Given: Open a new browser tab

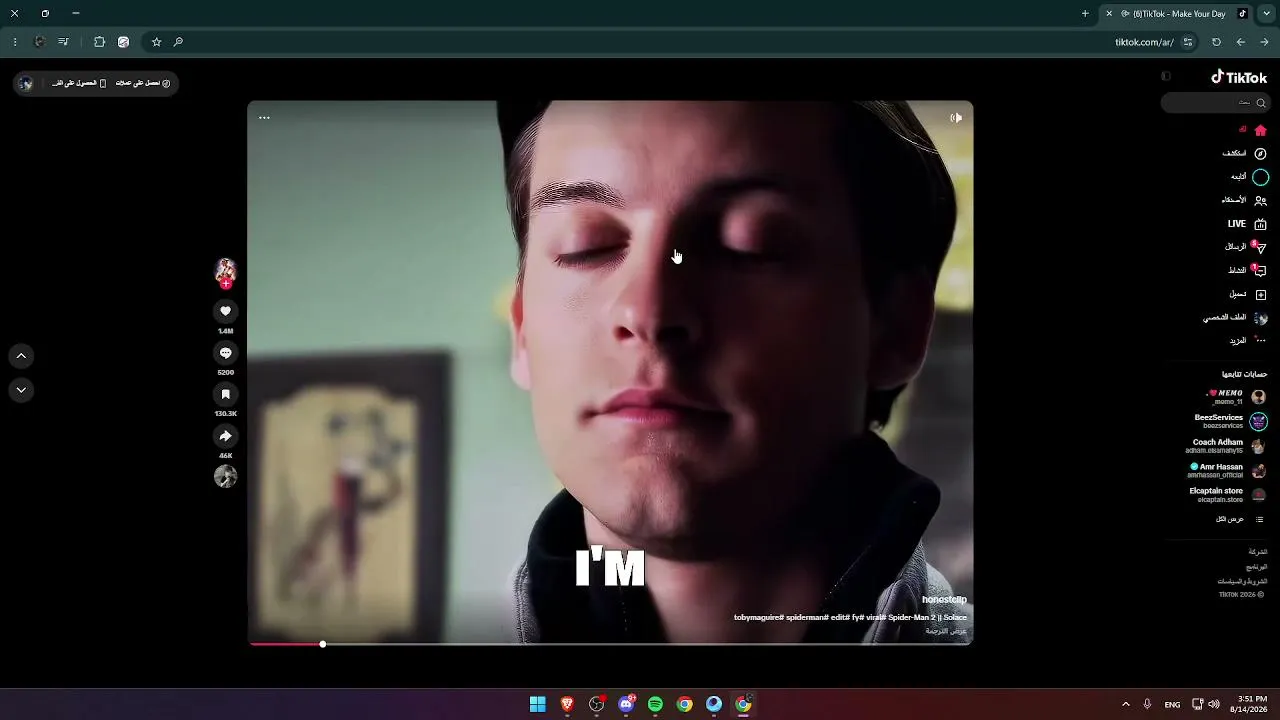Looking at the screenshot, I should (1085, 14).
